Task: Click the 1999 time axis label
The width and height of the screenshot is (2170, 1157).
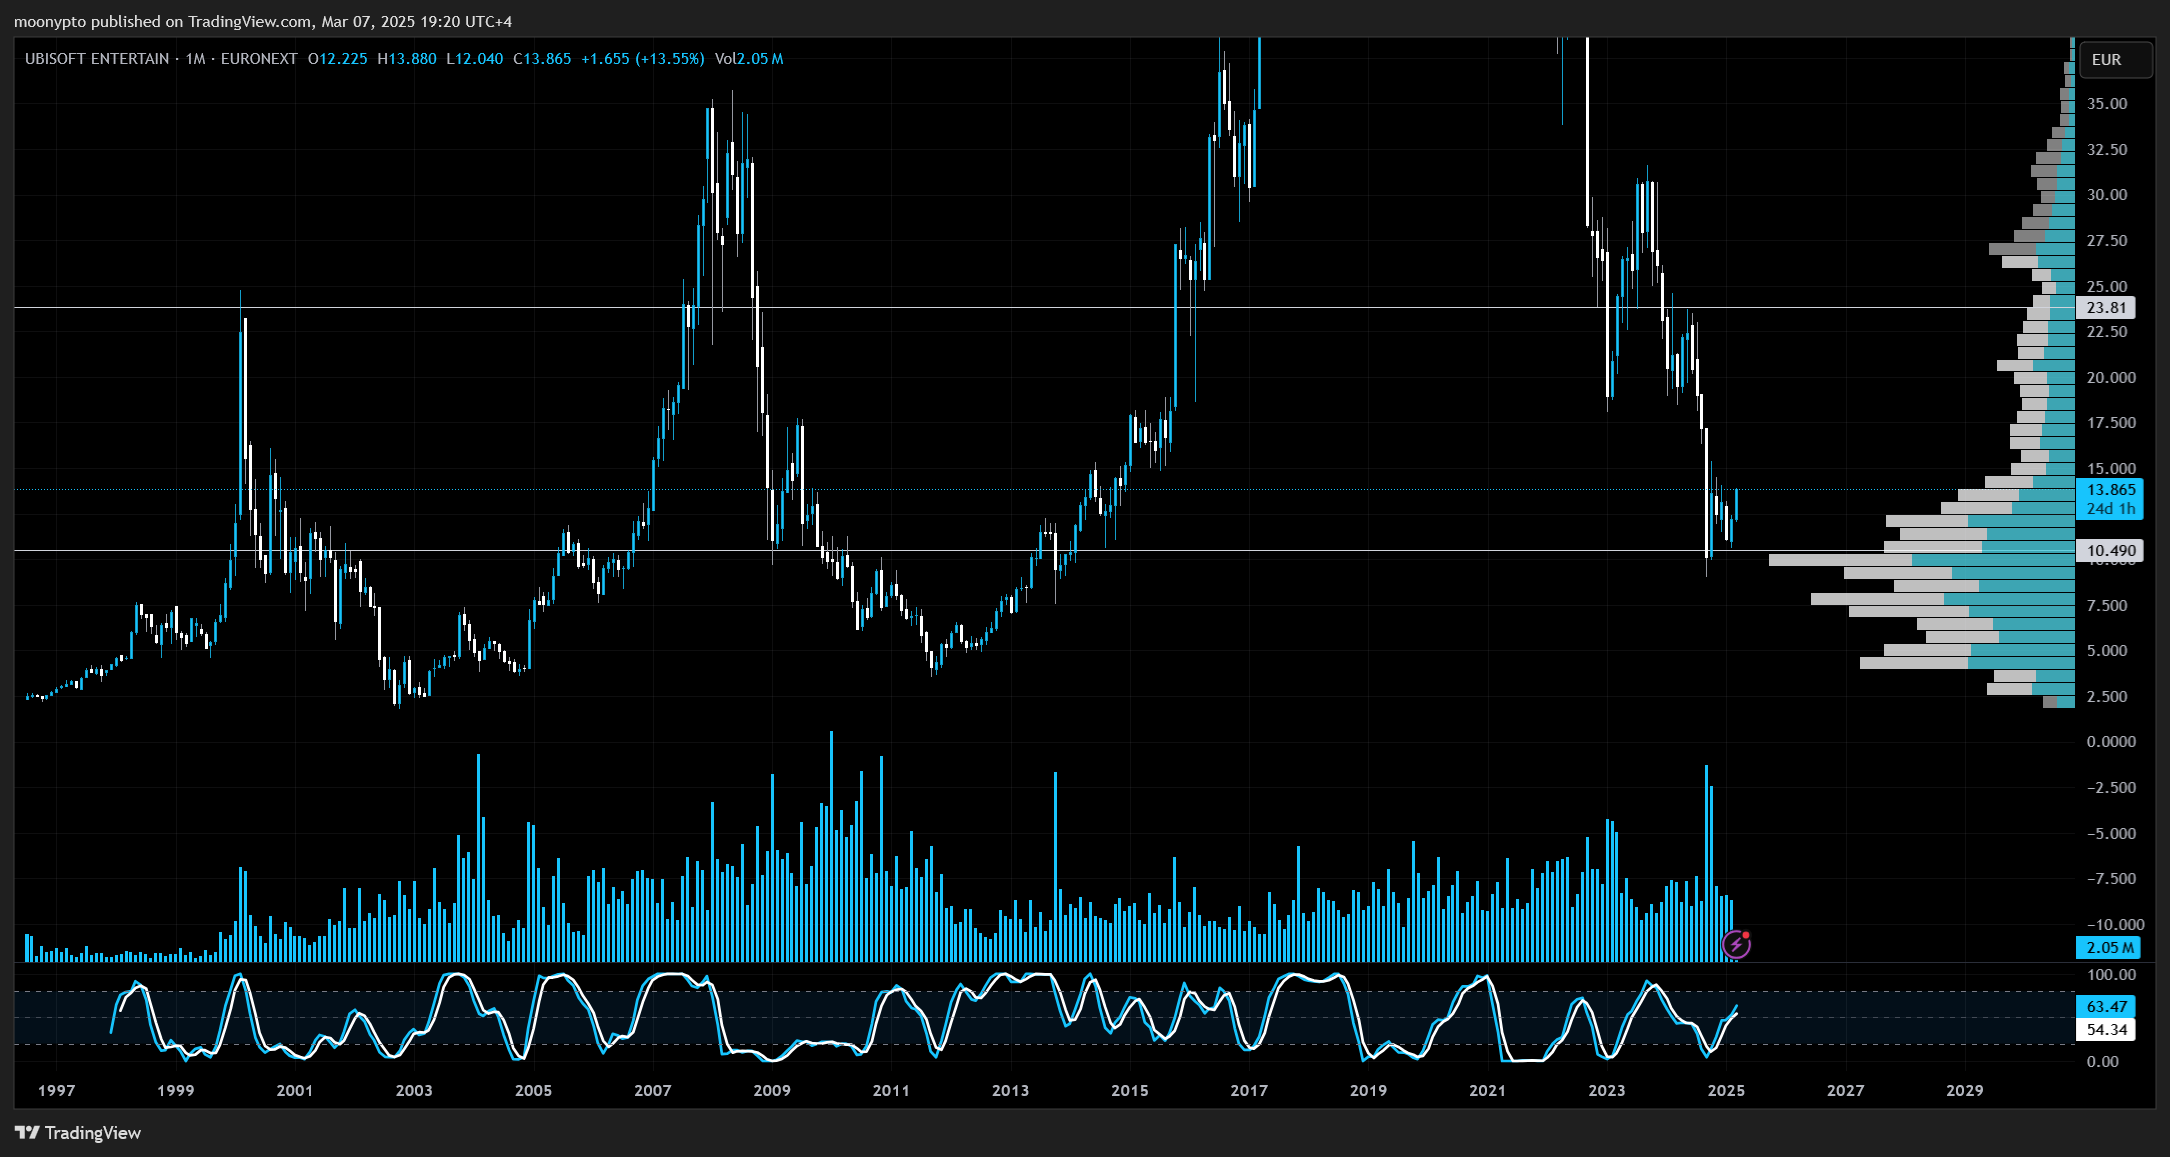Action: click(176, 1091)
